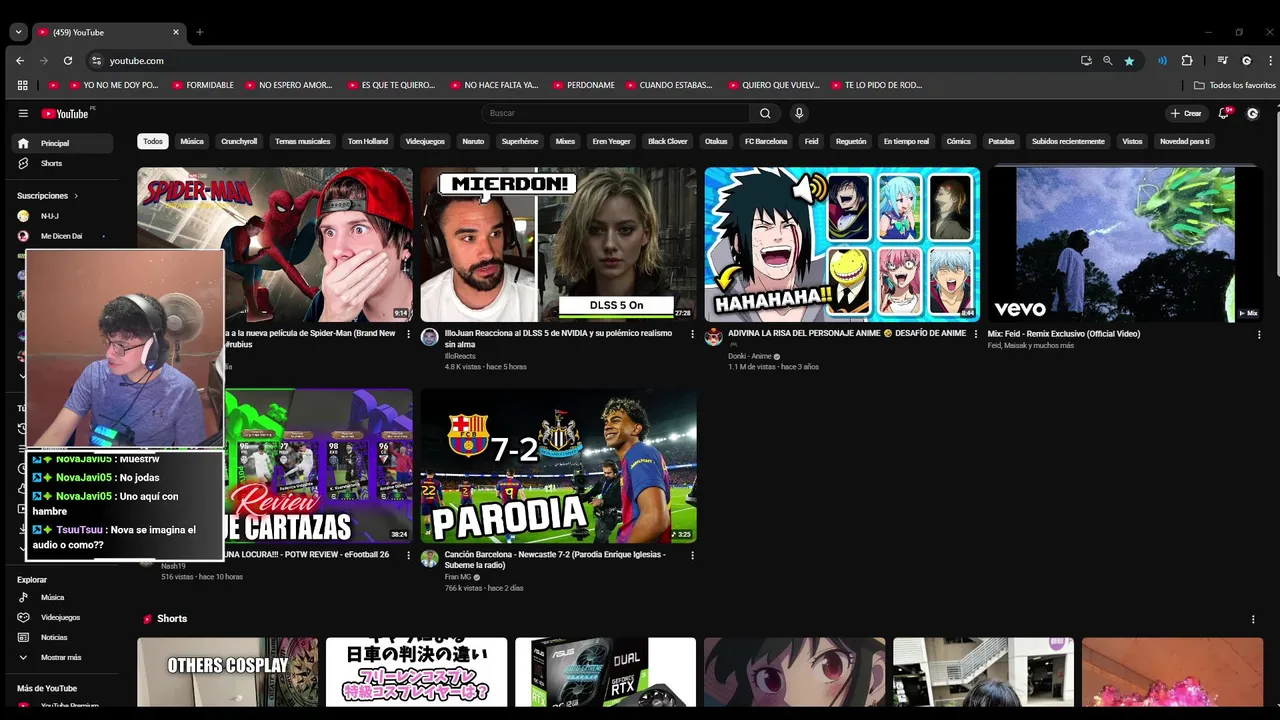1280x720 pixels.
Task: Go back with the browser back arrow
Action: [x=20, y=61]
